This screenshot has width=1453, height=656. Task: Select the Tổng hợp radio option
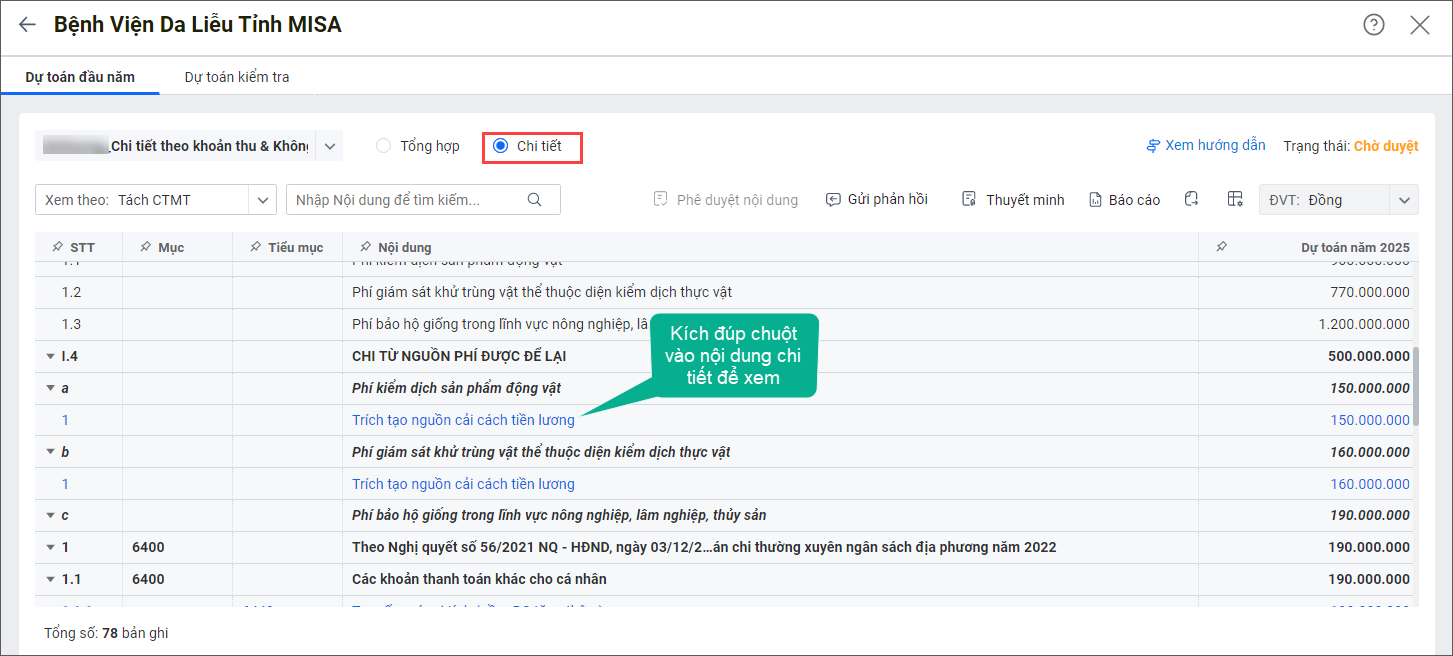pos(384,146)
